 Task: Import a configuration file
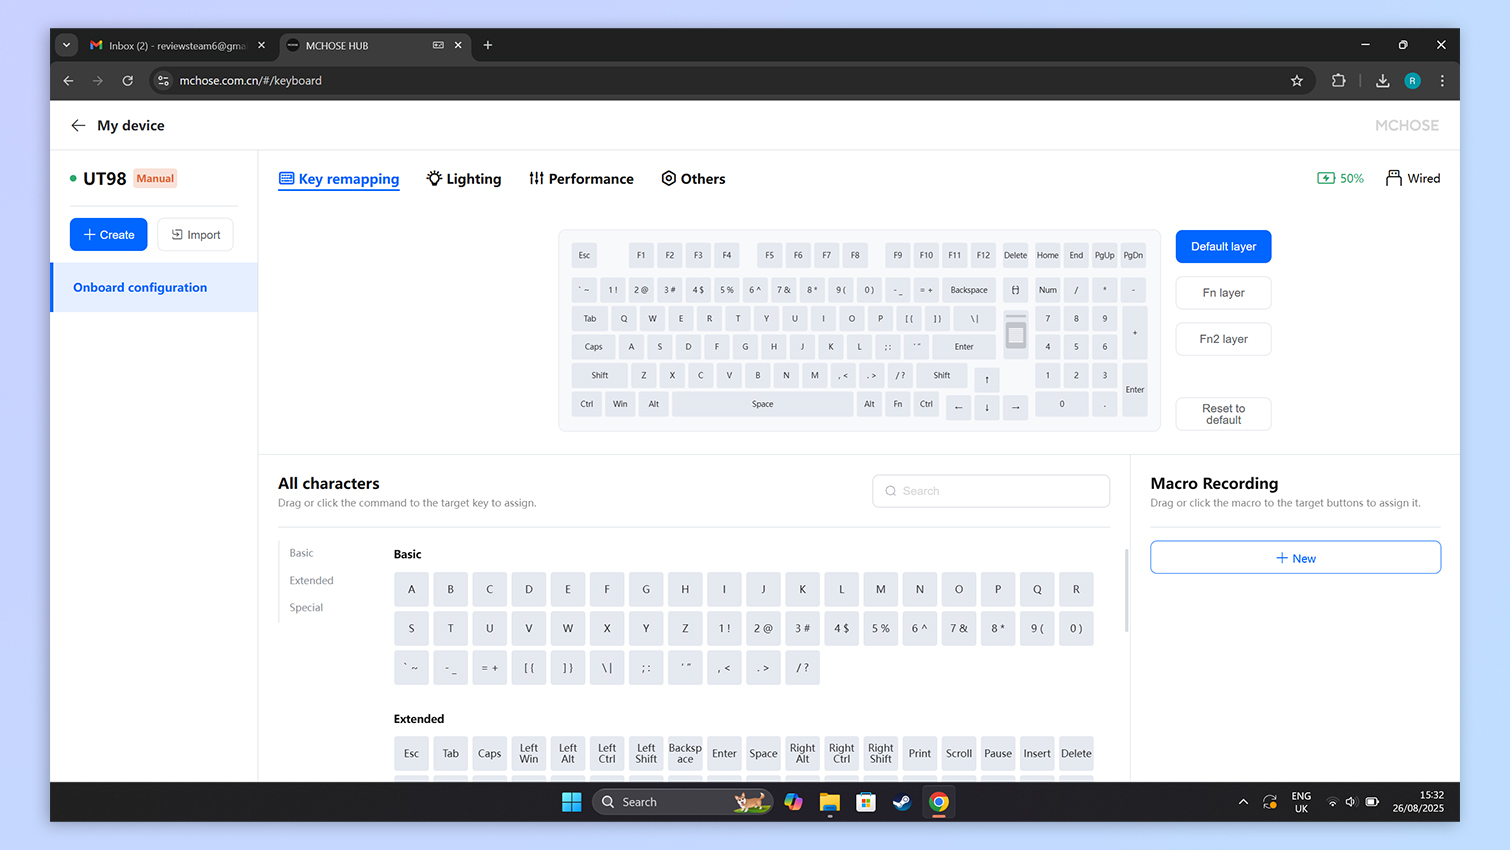195,235
